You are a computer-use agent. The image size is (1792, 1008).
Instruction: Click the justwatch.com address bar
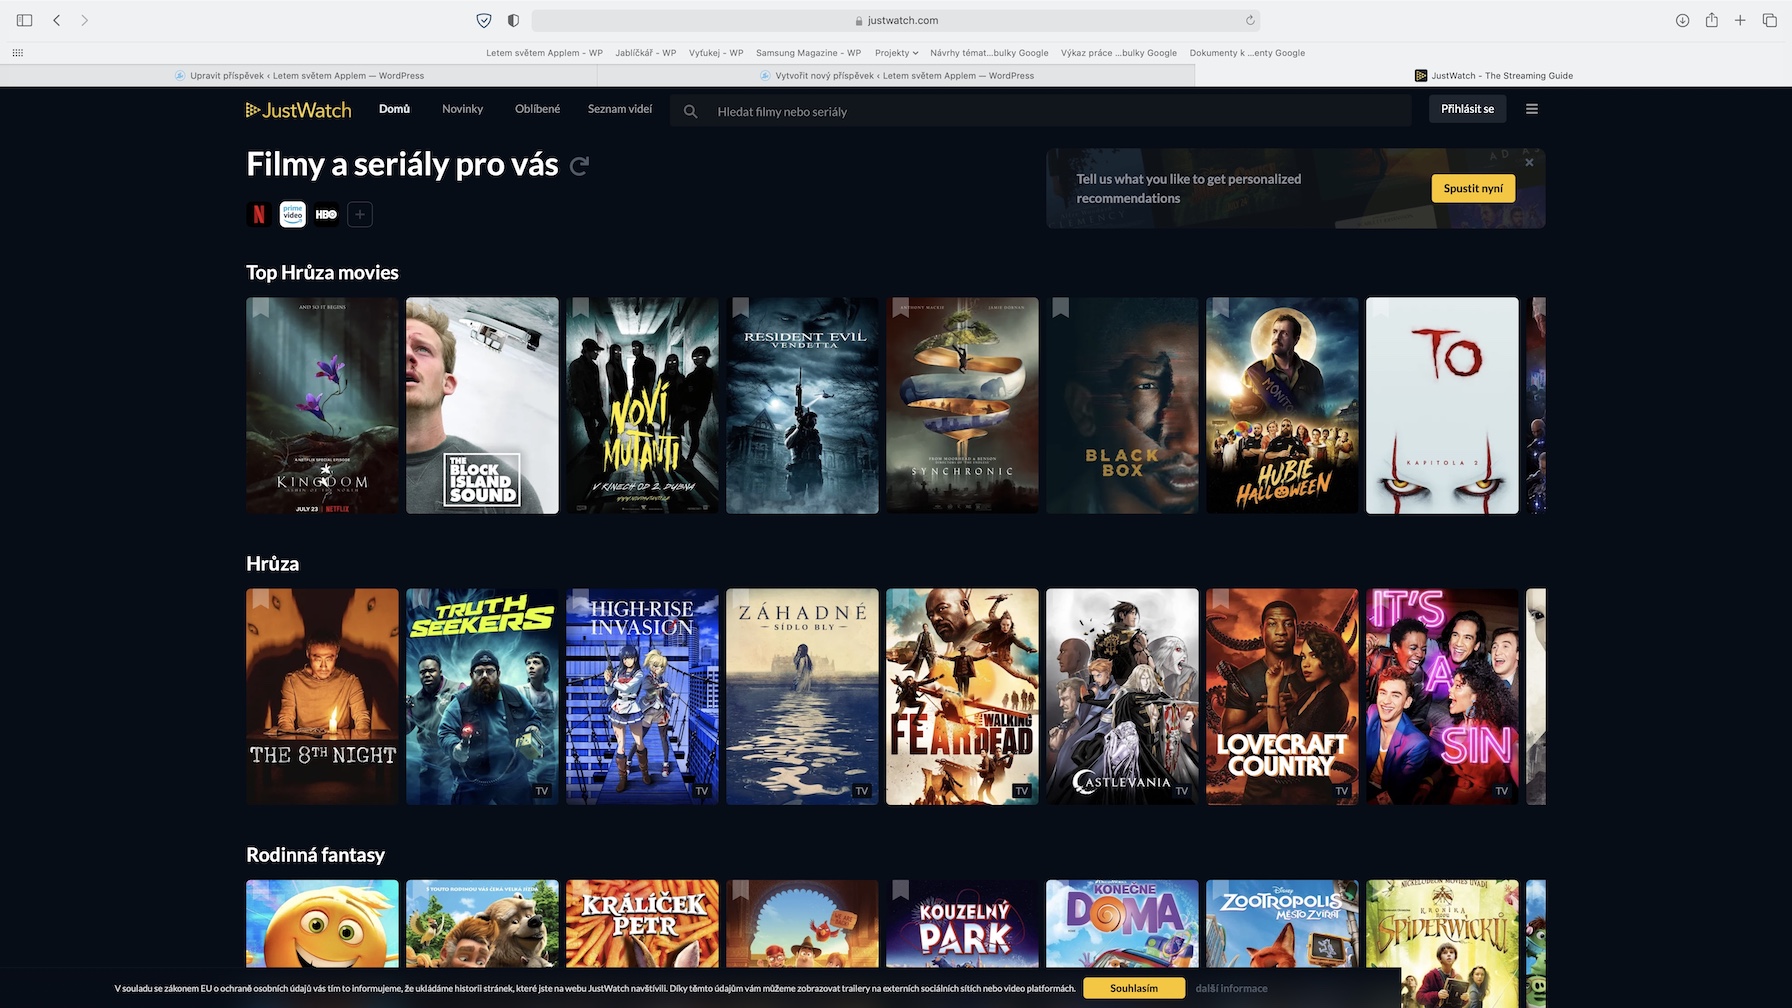pos(895,20)
